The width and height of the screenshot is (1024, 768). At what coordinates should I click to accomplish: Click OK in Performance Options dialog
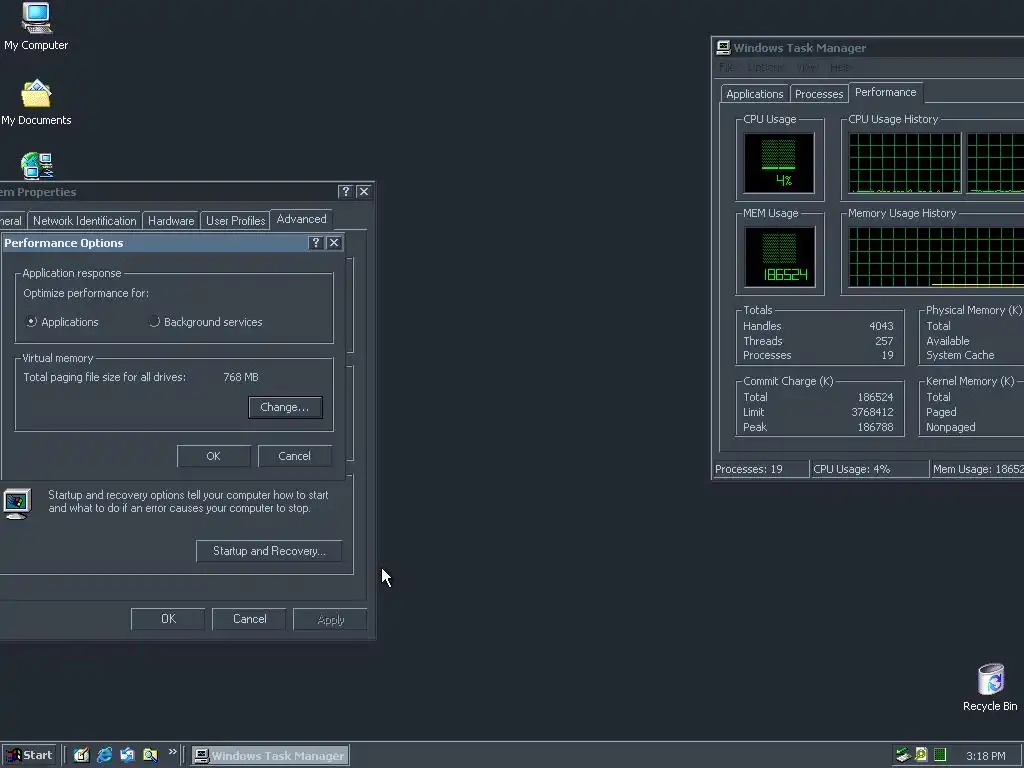[214, 456]
